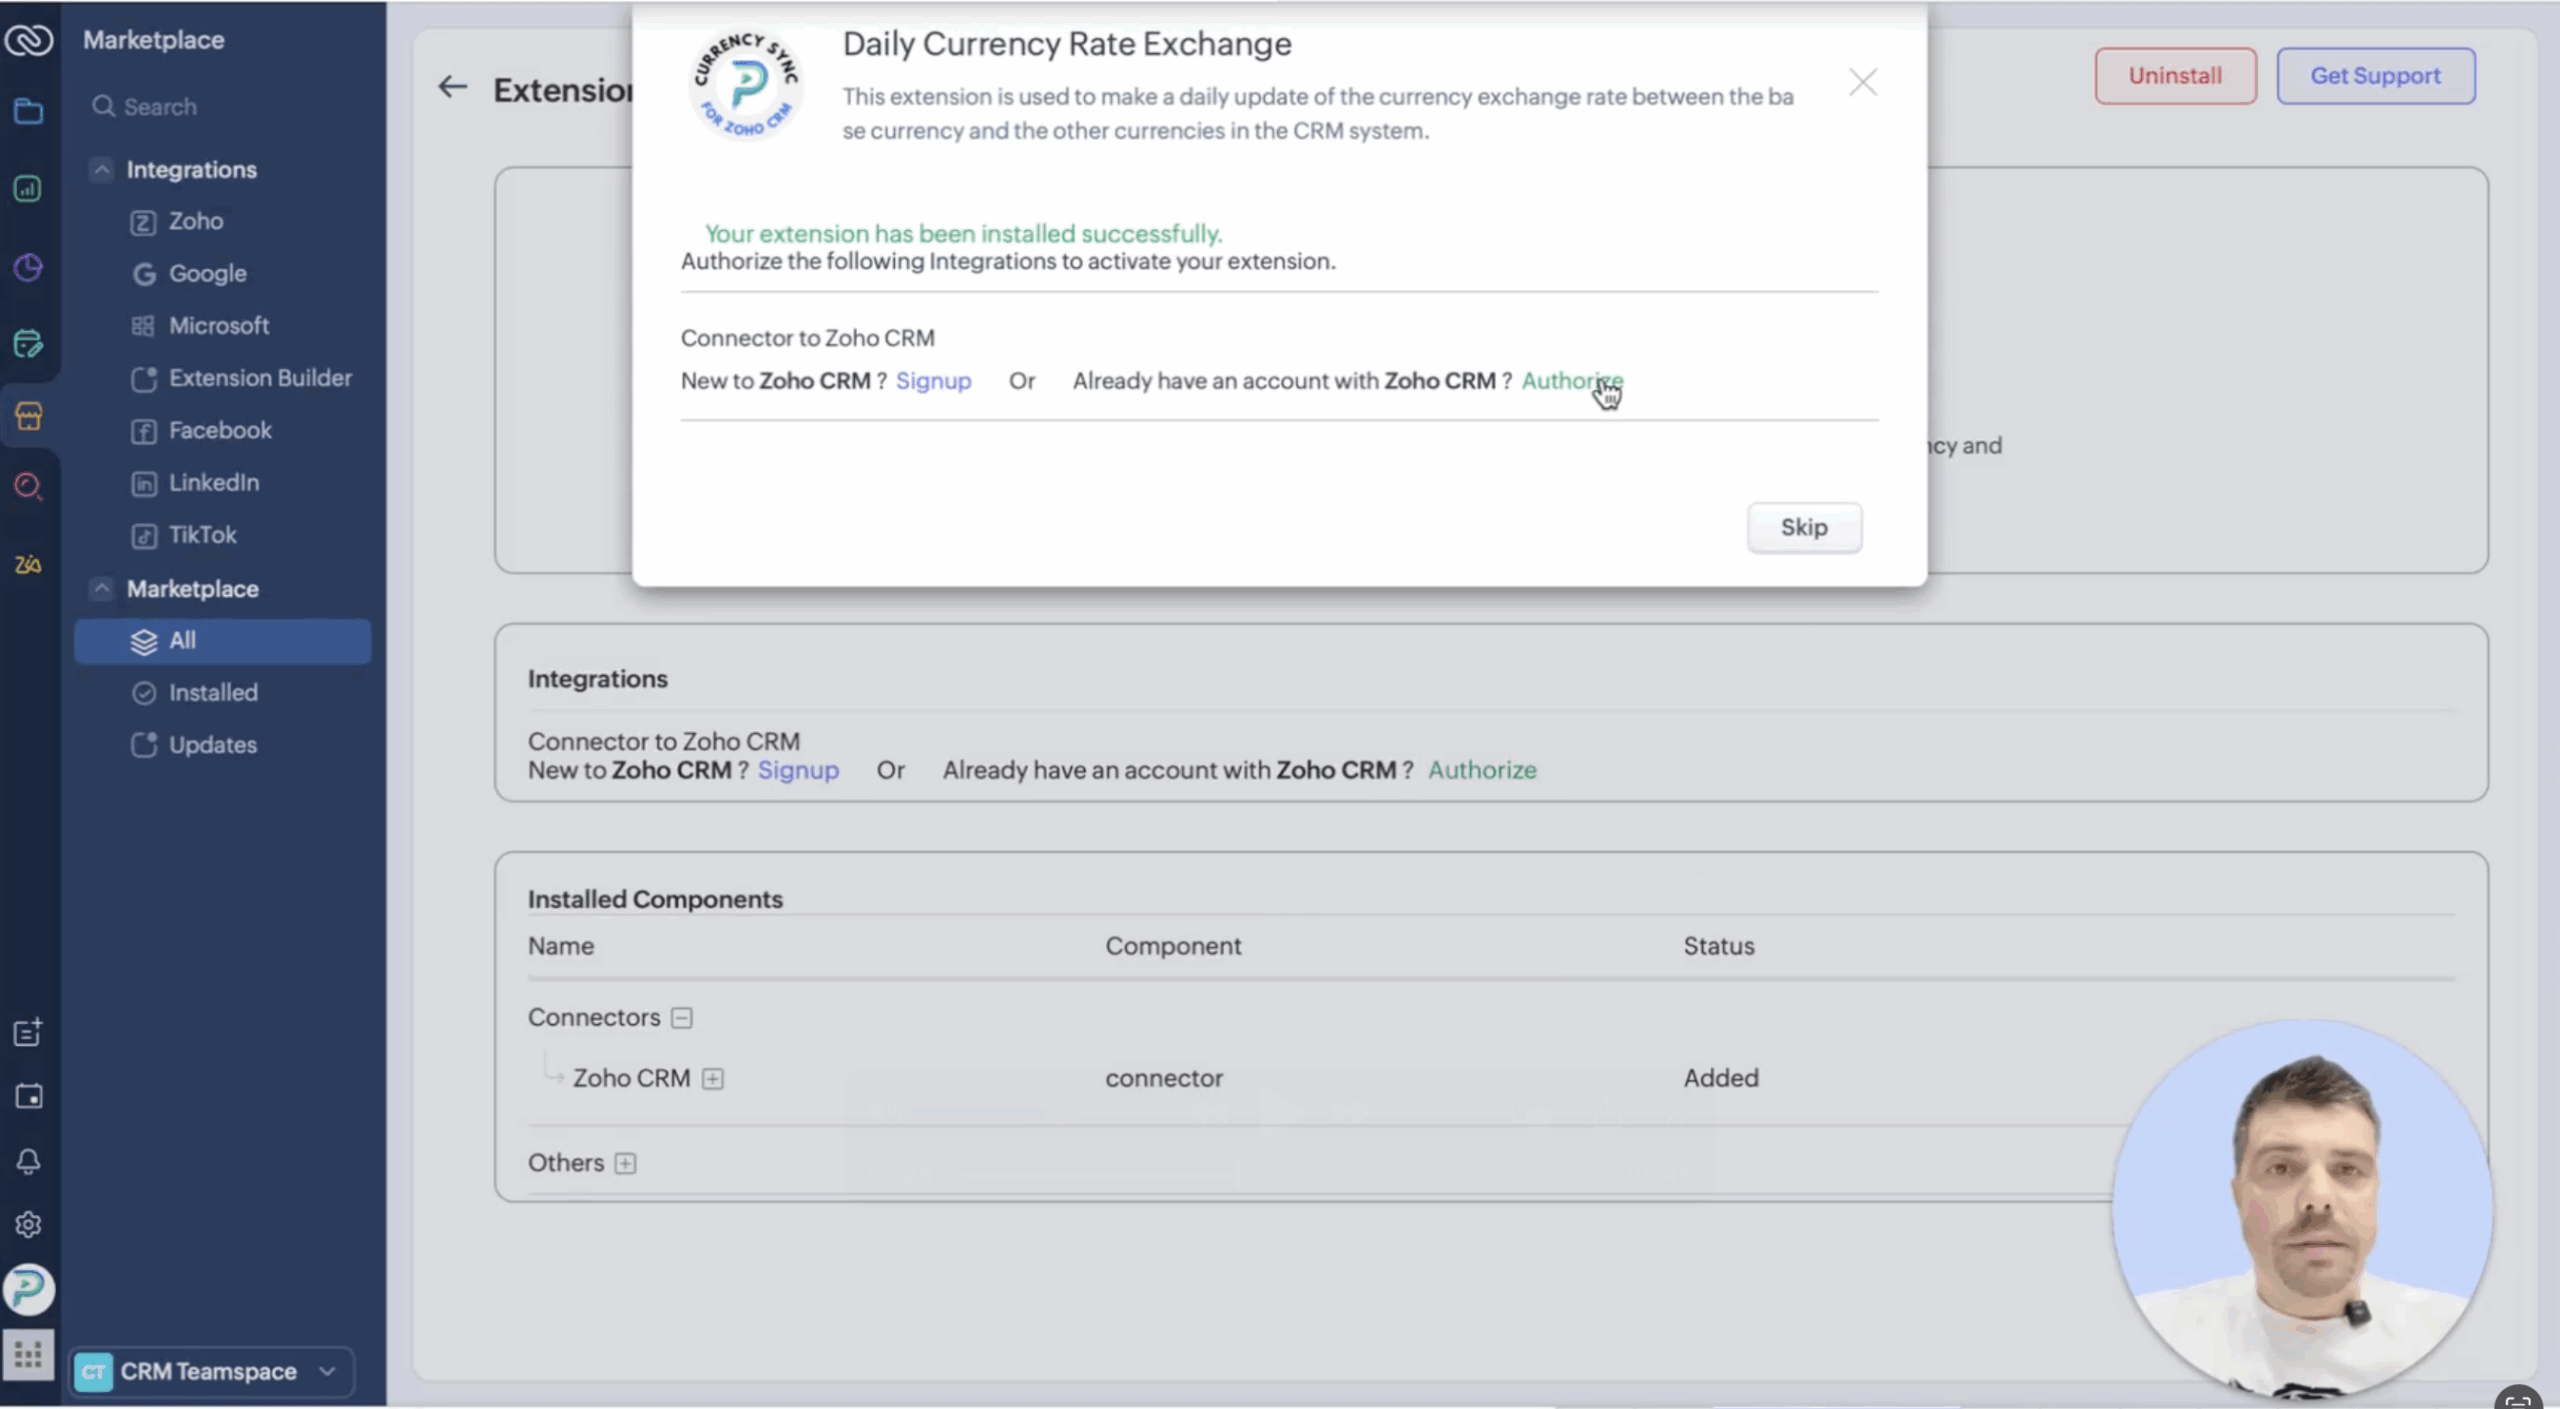Open the calendar icon in left rail
Image resolution: width=2560 pixels, height=1409 pixels.
pyautogui.click(x=28, y=1097)
